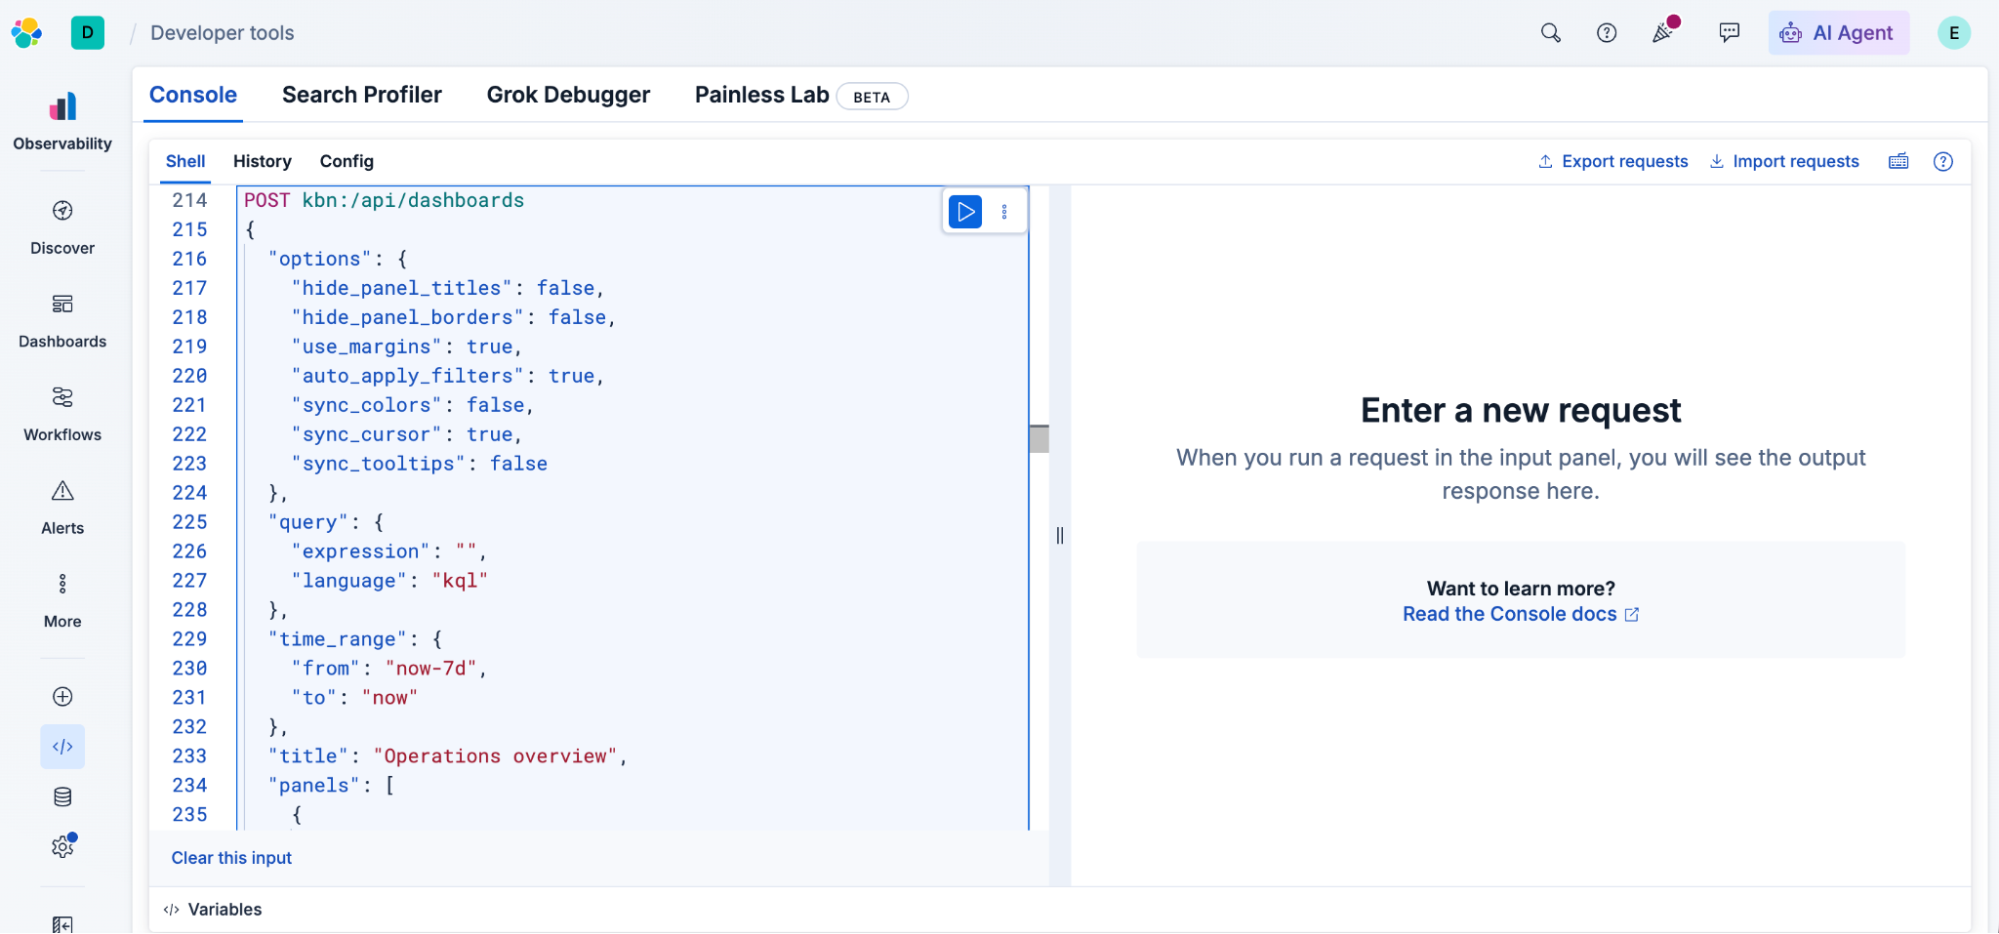Collapse the side navigation panel icon
Image resolution: width=1999 pixels, height=934 pixels.
[63, 925]
